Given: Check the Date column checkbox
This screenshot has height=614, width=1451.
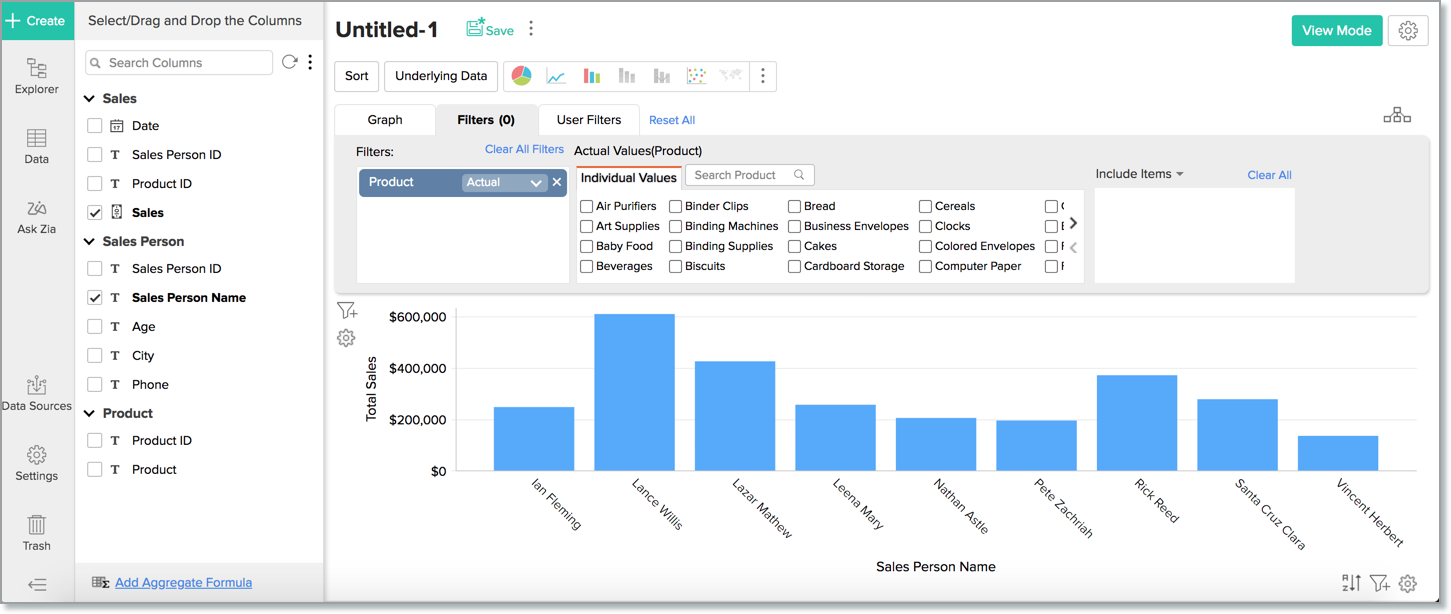Looking at the screenshot, I should click(x=95, y=126).
